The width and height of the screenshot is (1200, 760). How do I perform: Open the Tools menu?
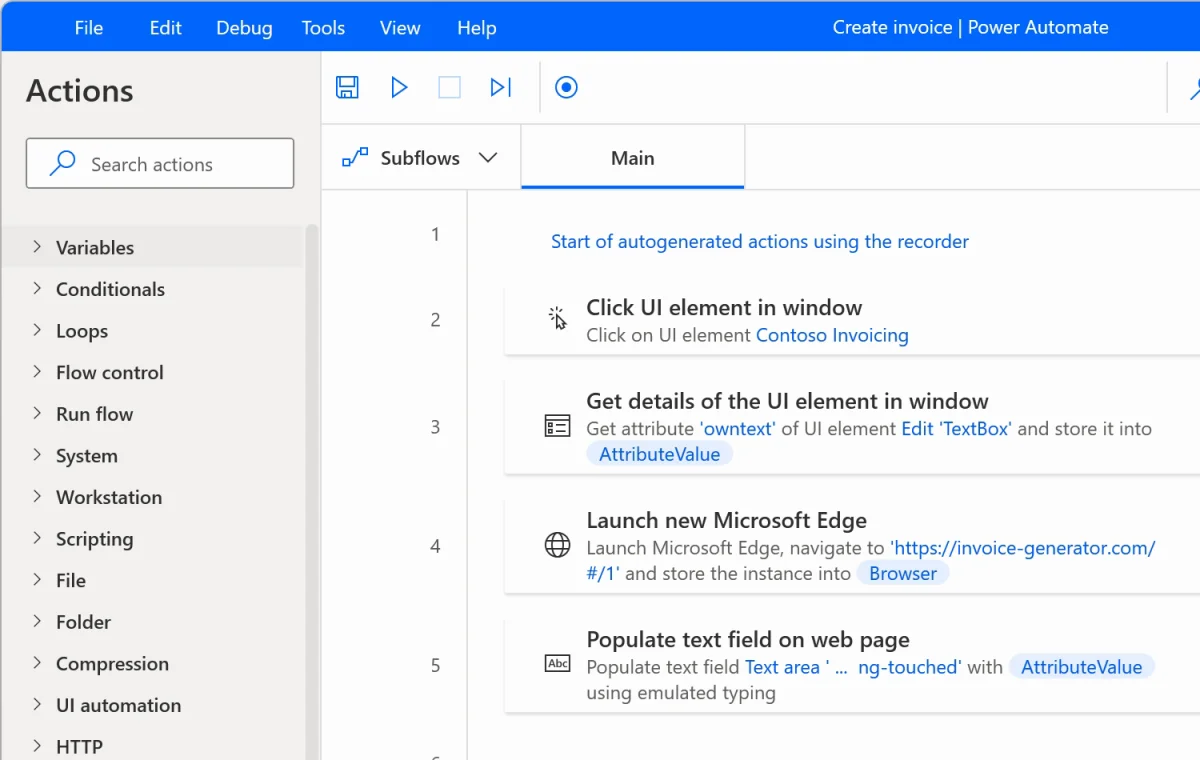point(323,27)
